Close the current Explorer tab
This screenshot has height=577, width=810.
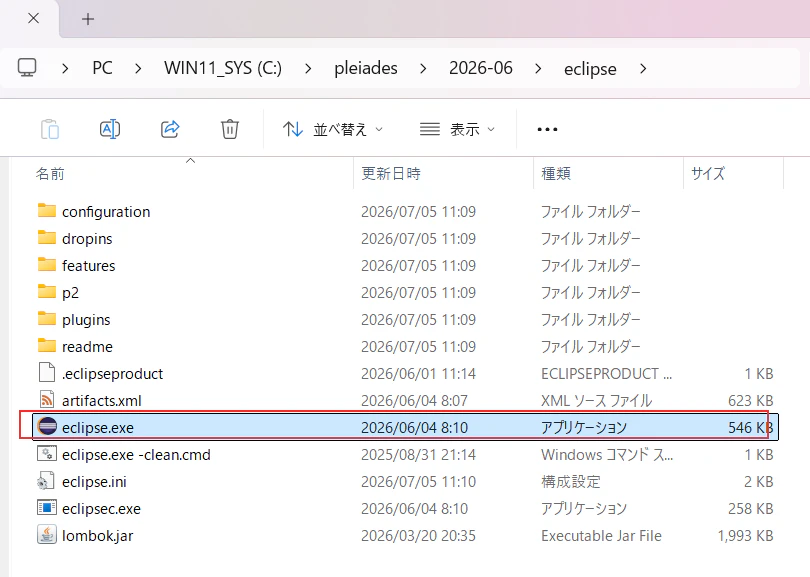34,19
